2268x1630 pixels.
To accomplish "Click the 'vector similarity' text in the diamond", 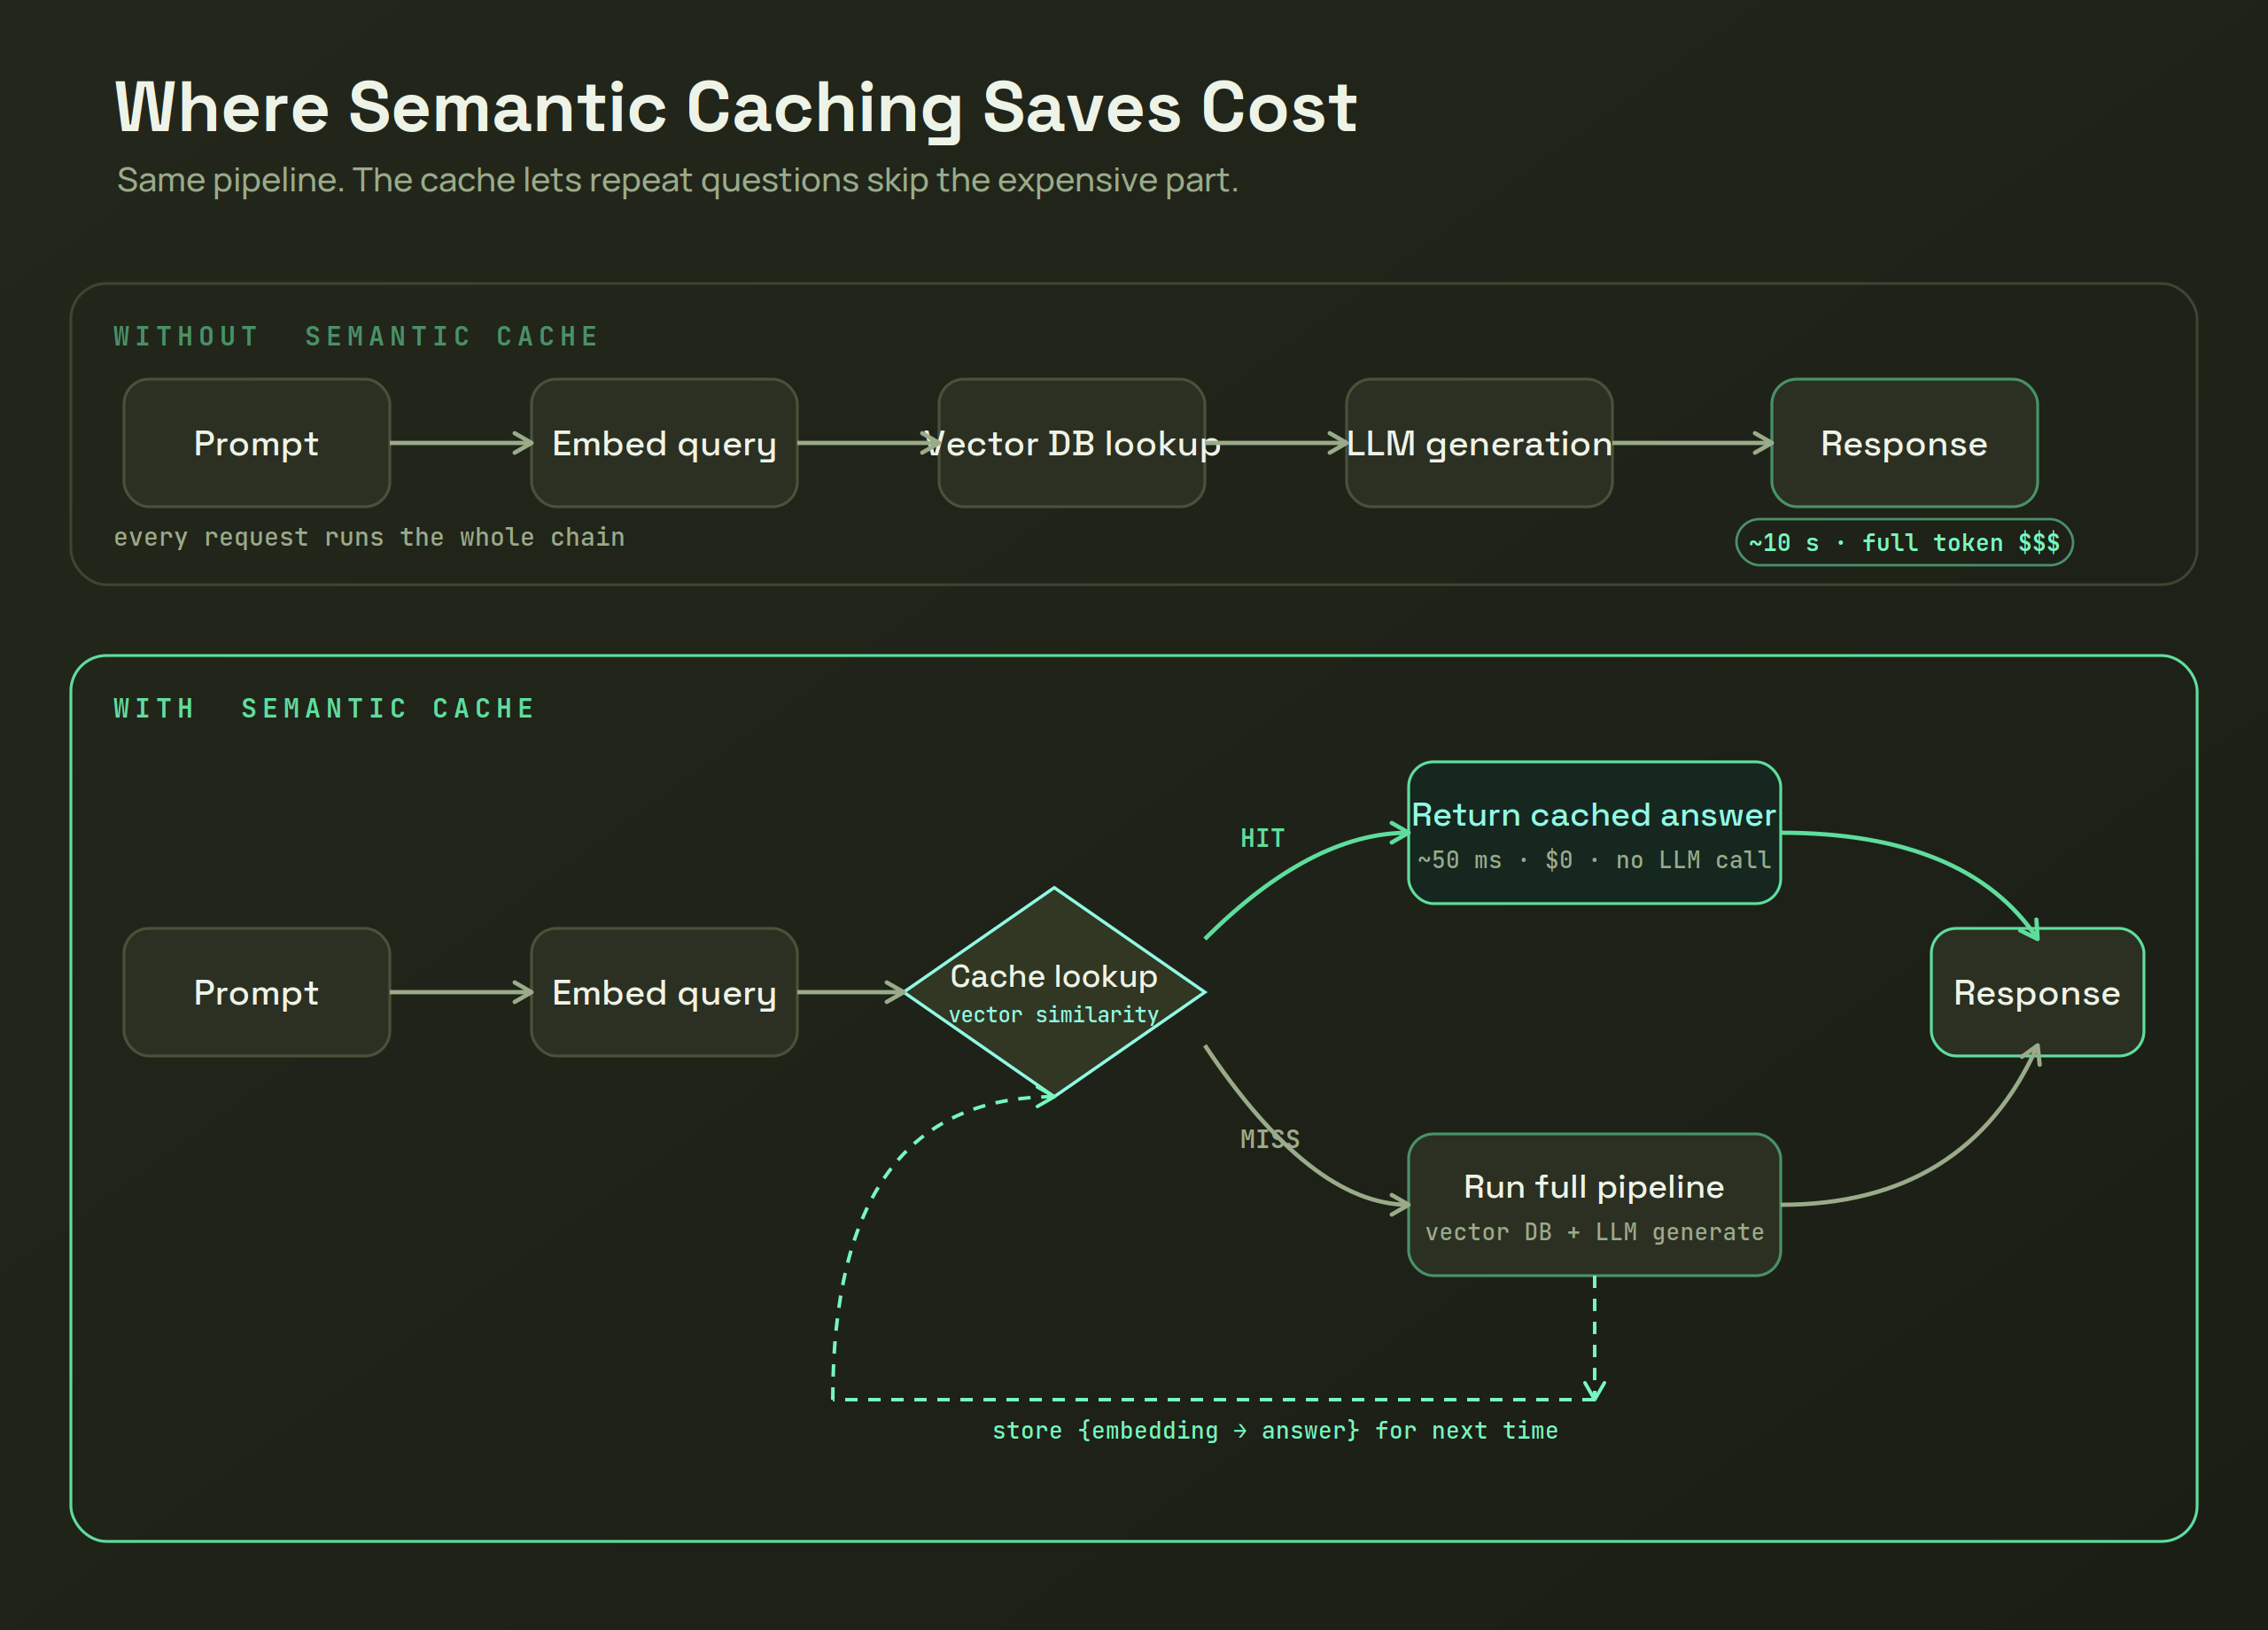I will pyautogui.click(x=1054, y=1015).
